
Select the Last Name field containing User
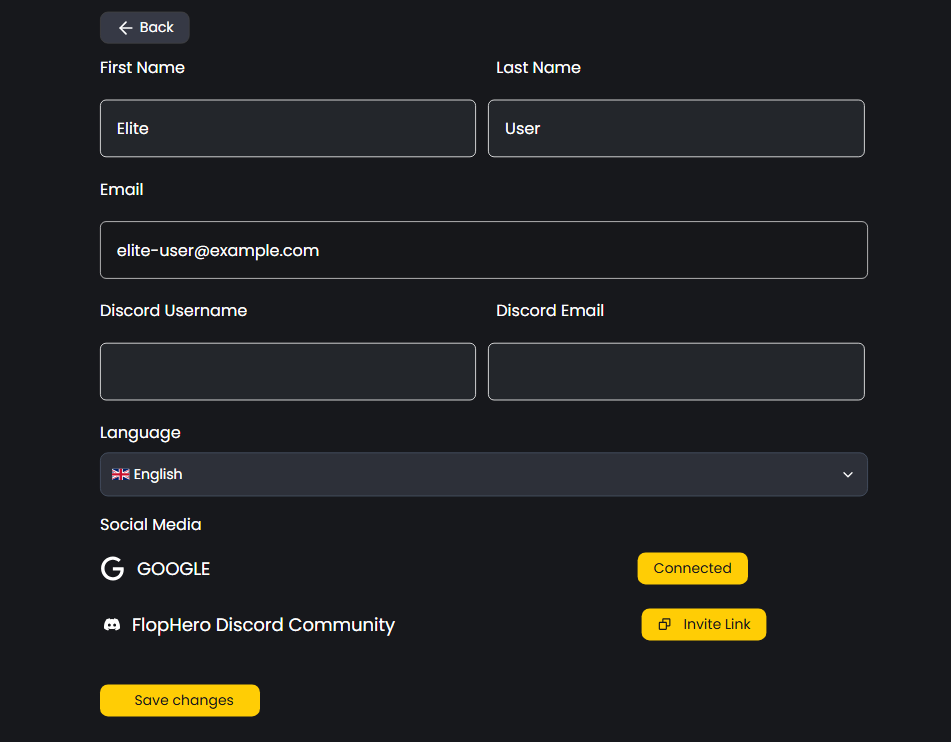pyautogui.click(x=676, y=128)
